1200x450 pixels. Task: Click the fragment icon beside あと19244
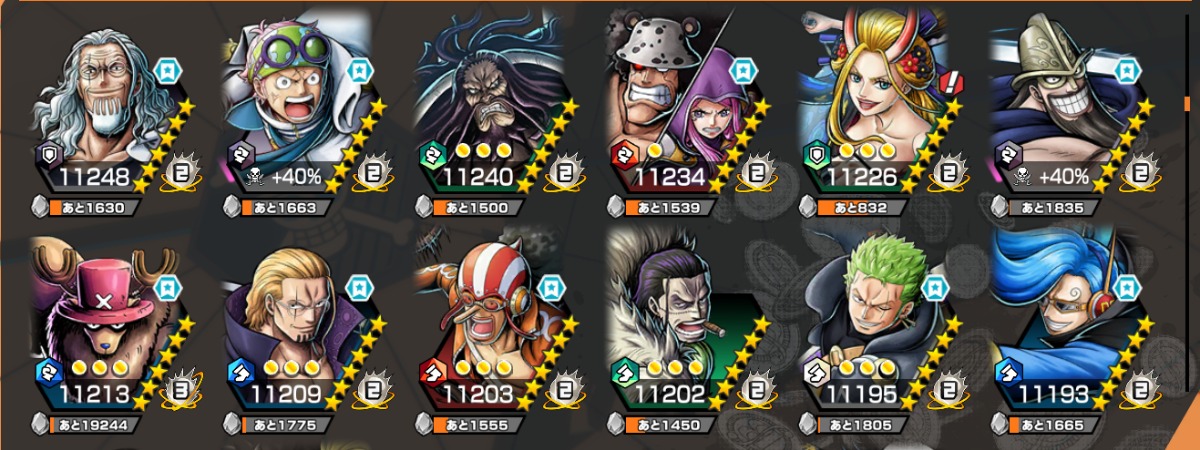coord(41,424)
